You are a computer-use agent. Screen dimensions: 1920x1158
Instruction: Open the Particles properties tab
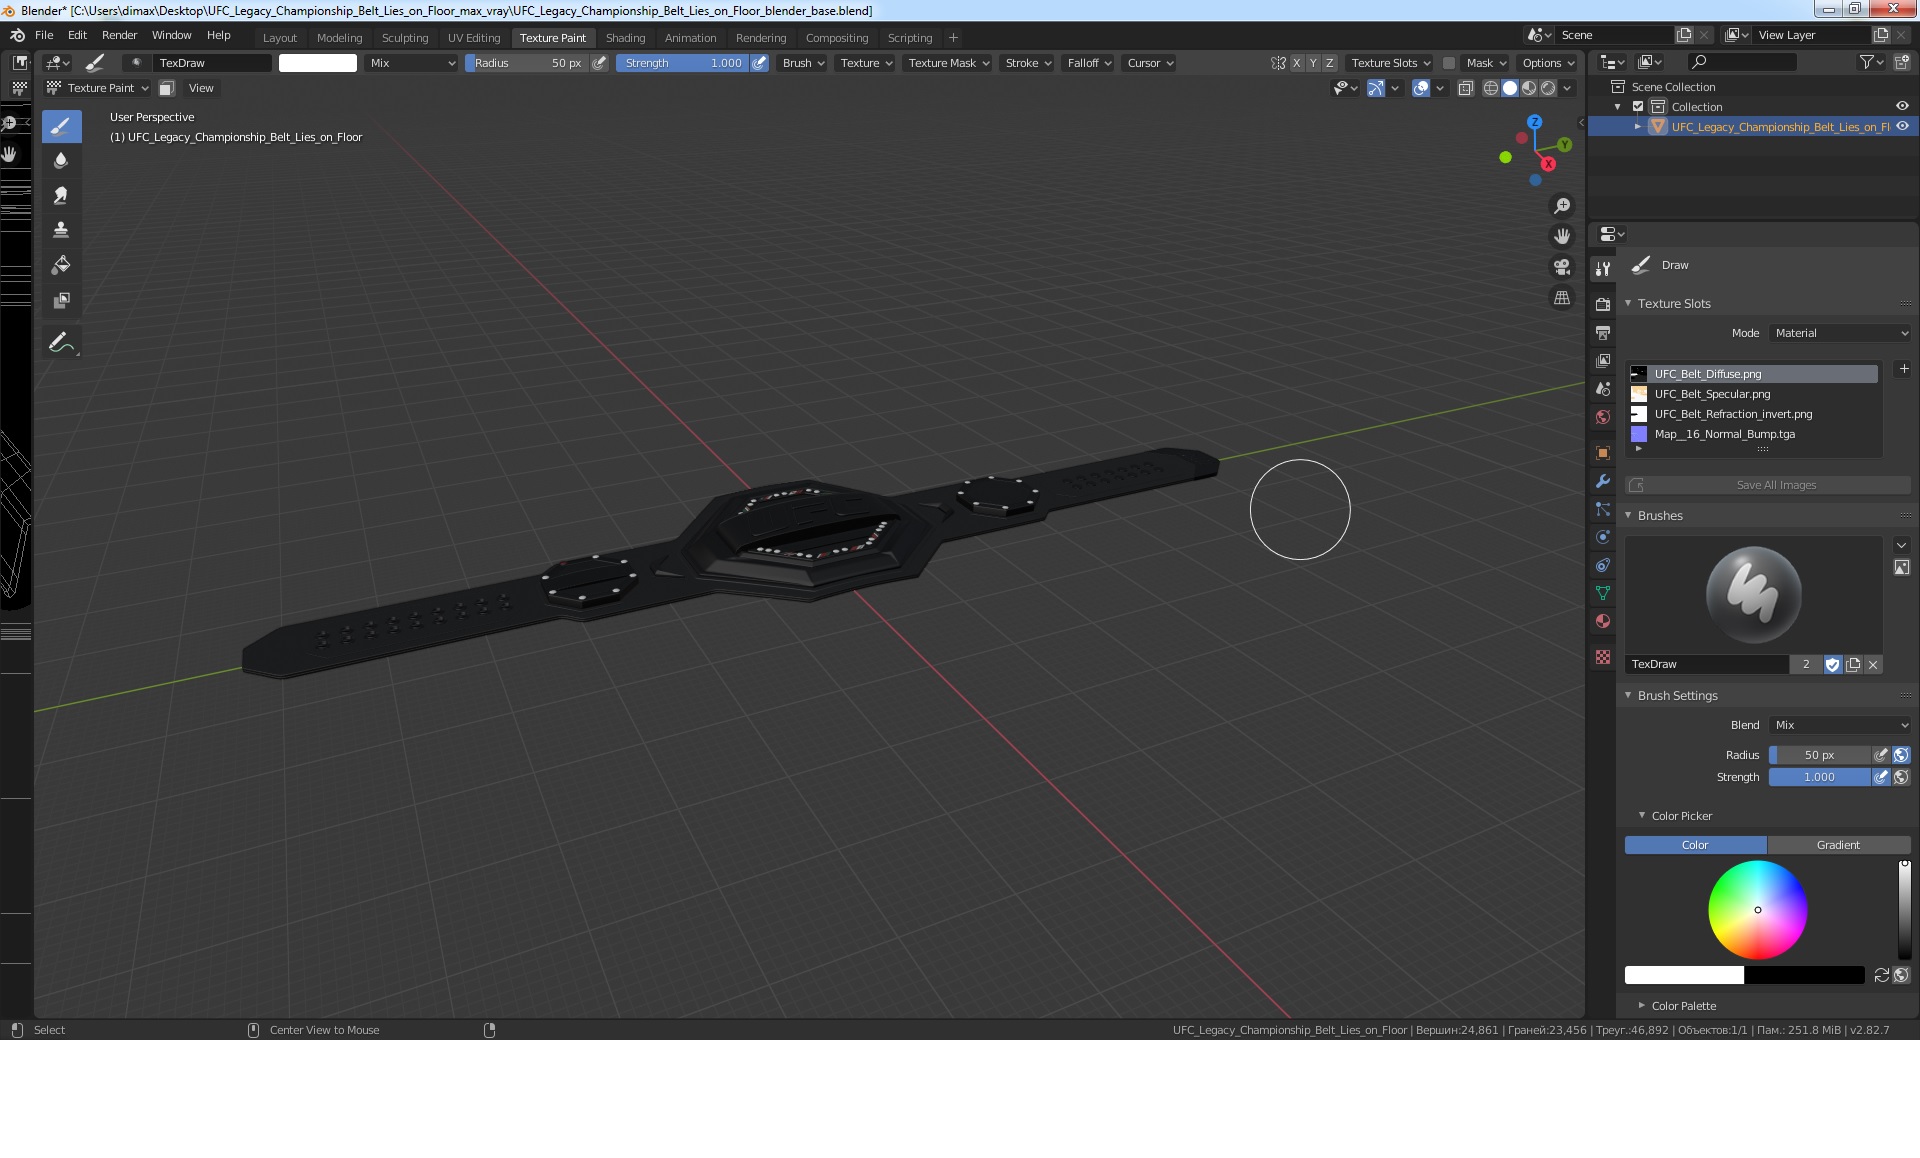pyautogui.click(x=1603, y=509)
